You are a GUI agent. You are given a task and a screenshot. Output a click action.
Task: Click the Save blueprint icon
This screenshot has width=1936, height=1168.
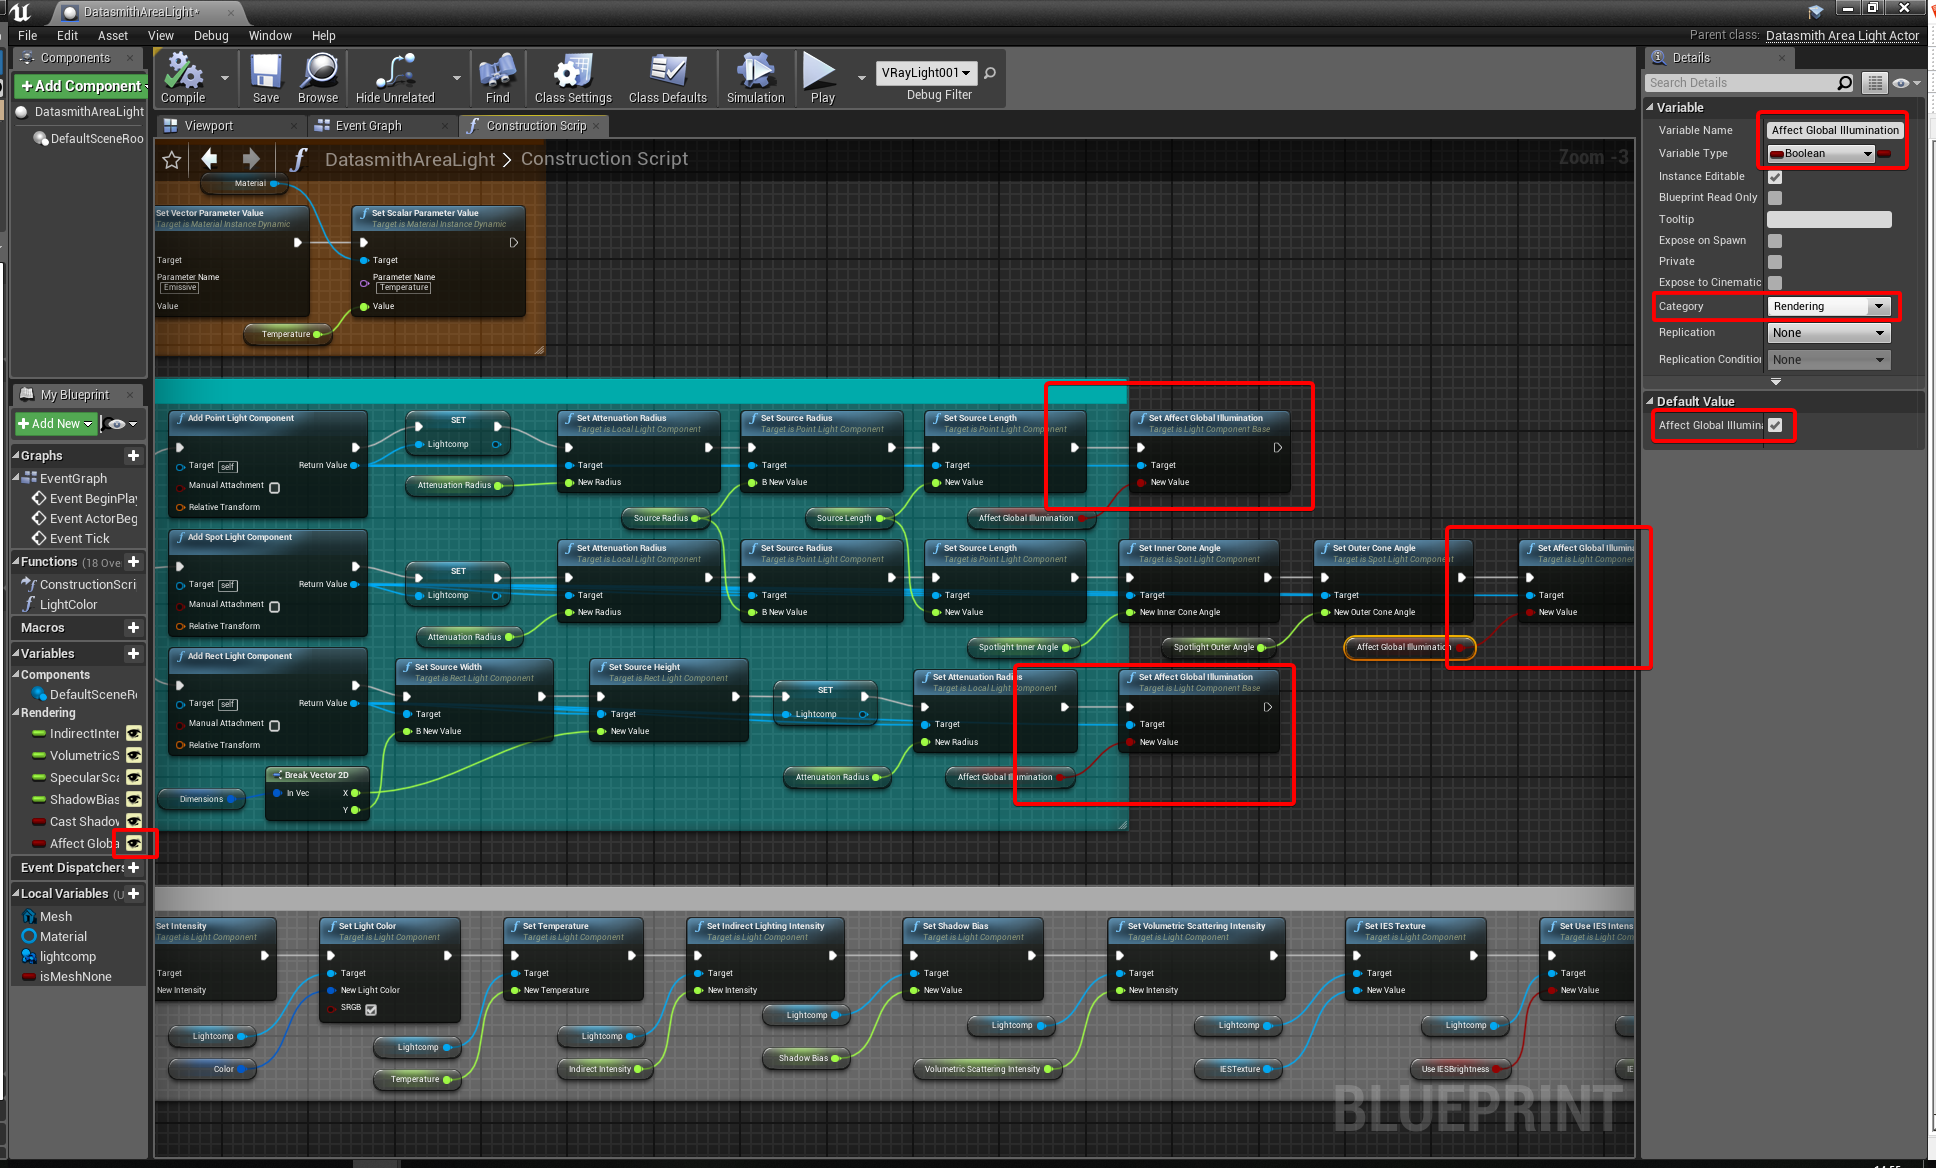coord(266,78)
